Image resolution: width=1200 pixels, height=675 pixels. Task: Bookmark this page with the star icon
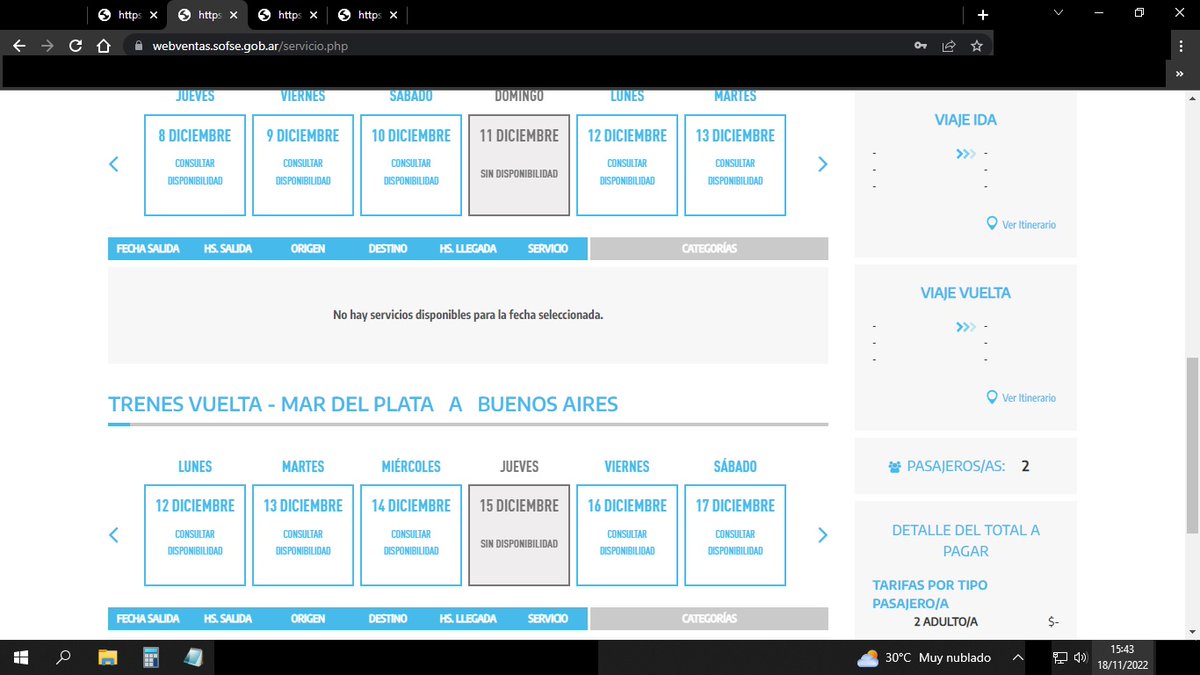click(977, 46)
